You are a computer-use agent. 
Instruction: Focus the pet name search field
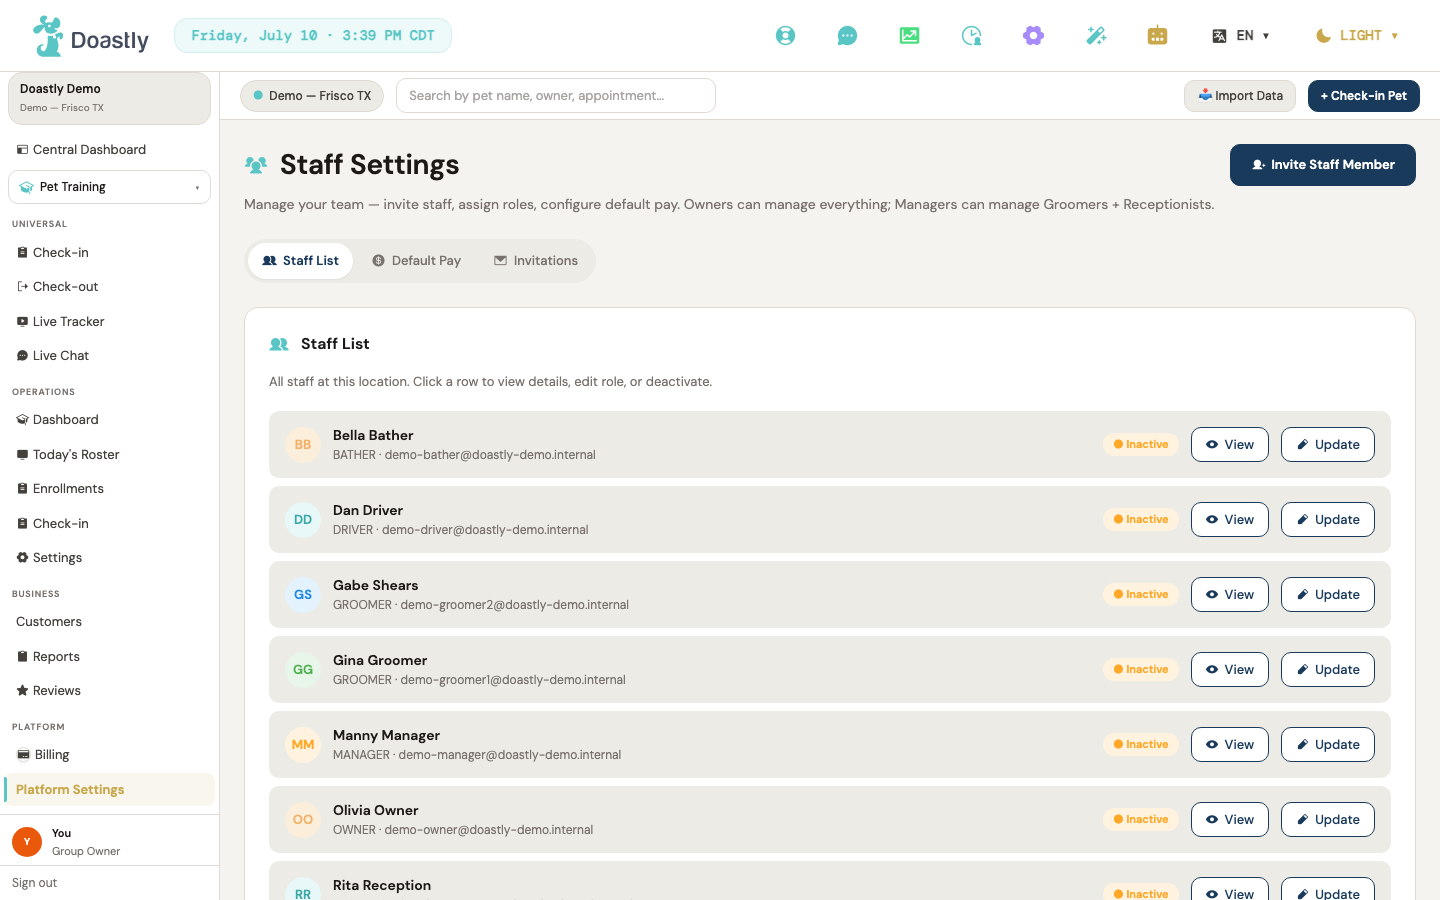(x=556, y=96)
